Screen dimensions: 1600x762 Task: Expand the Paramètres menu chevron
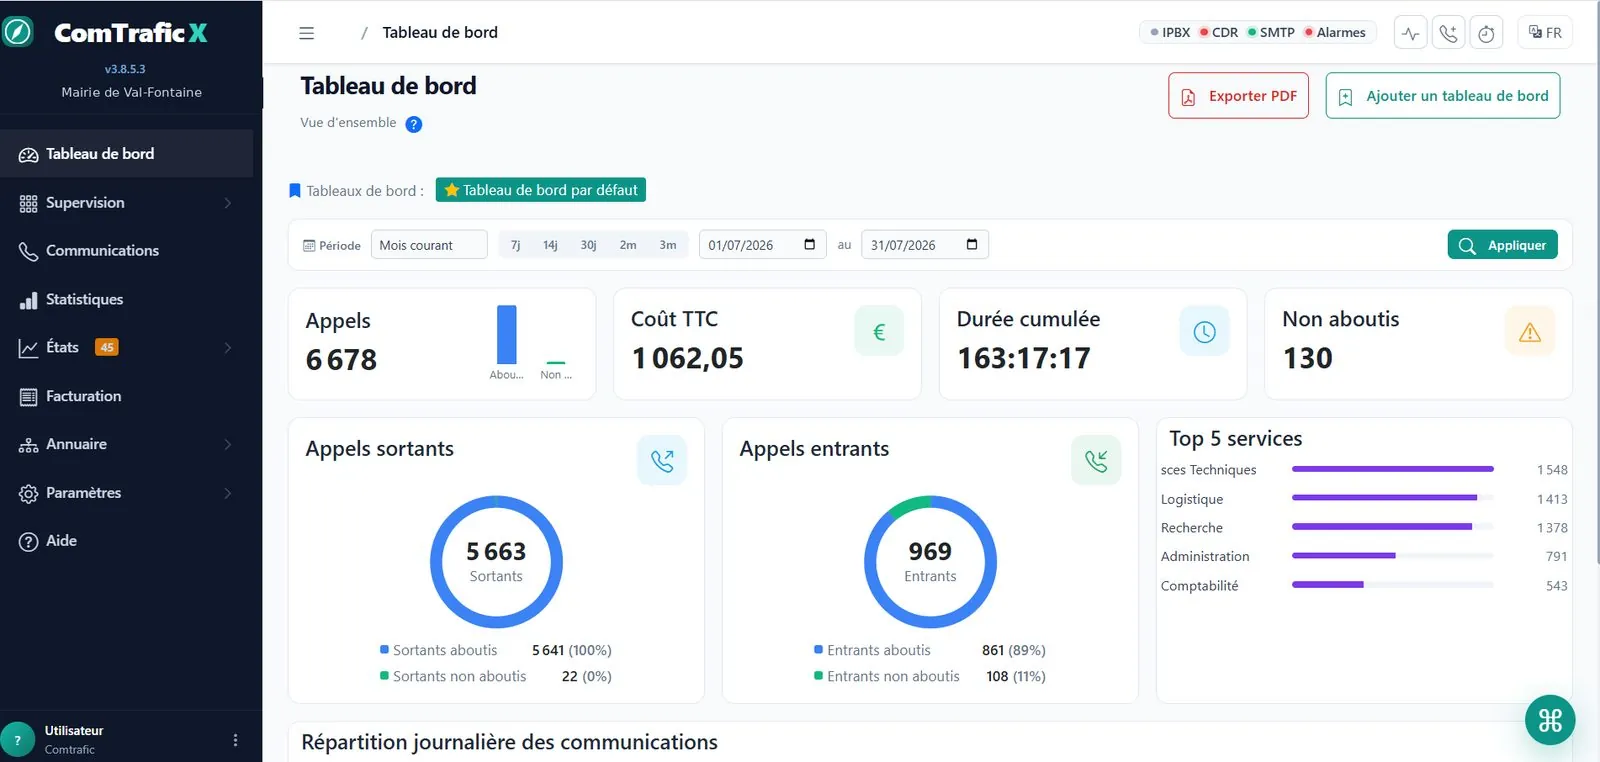tap(228, 493)
